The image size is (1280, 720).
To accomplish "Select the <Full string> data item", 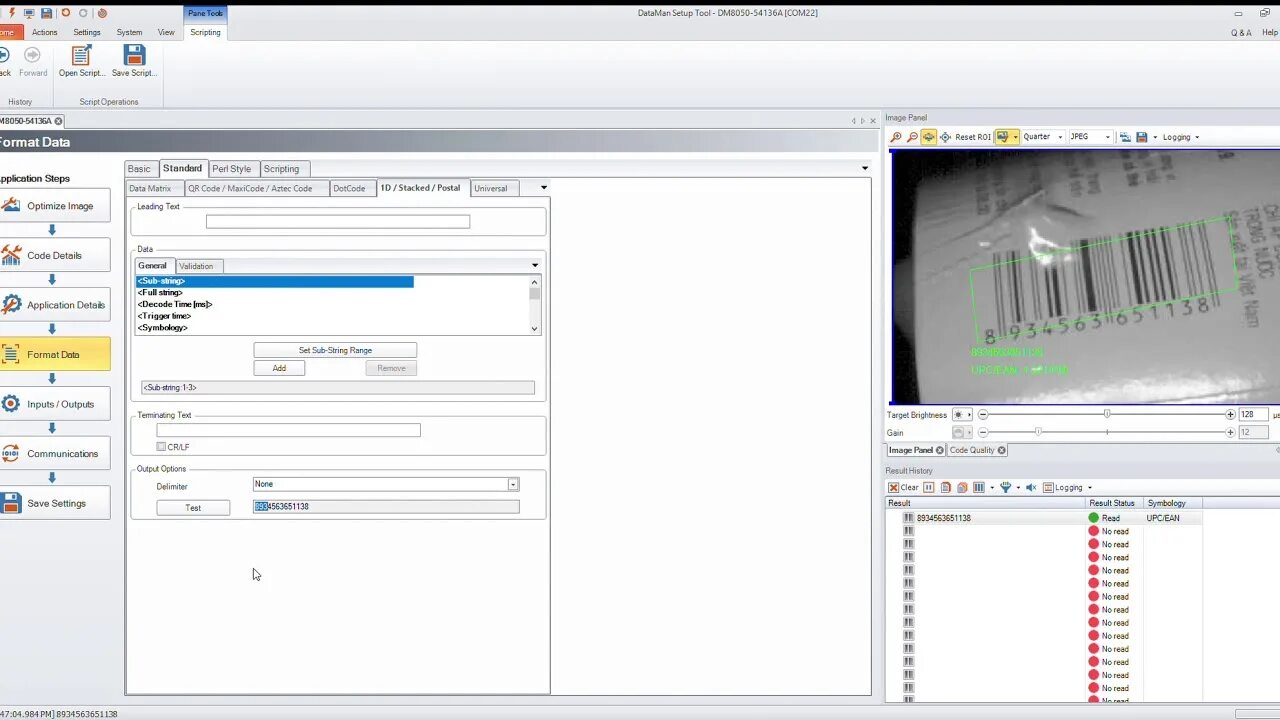I will point(160,293).
